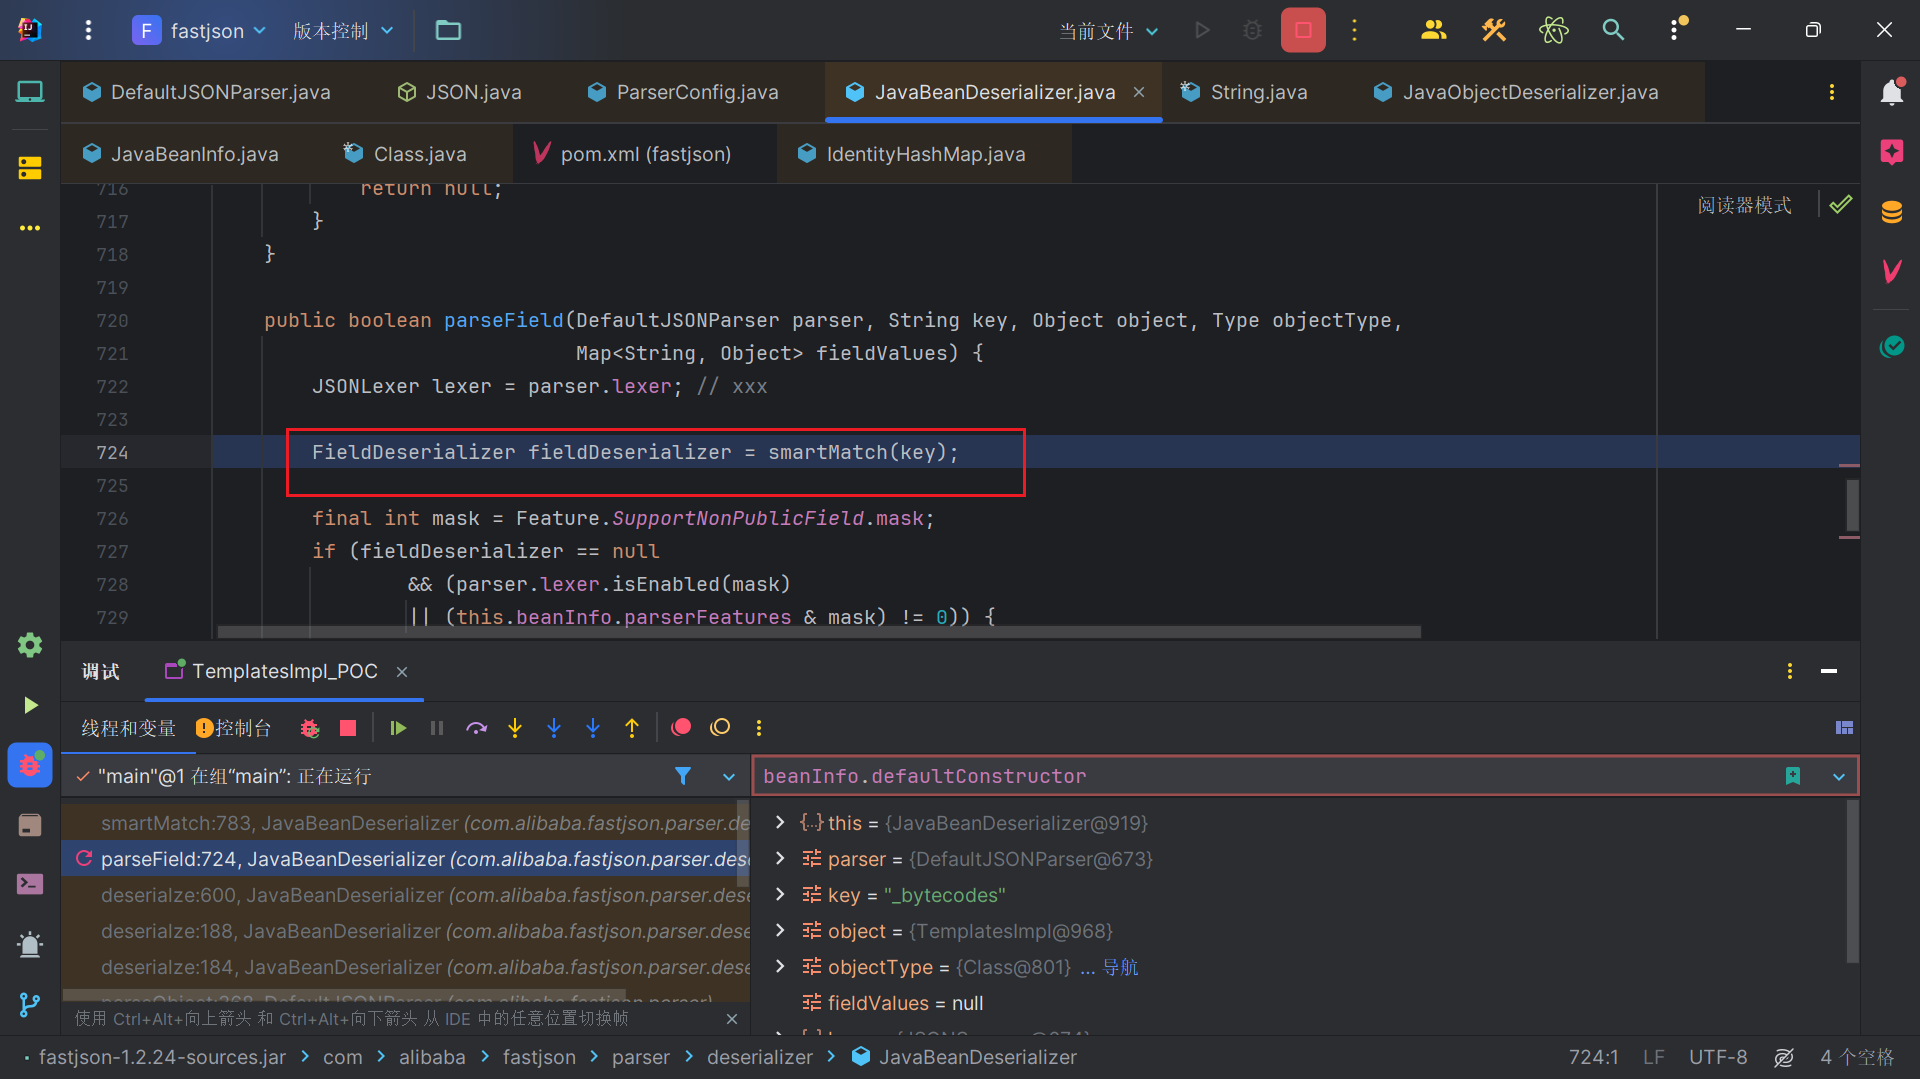Open the fastjson project dropdown
The height and width of the screenshot is (1079, 1920).
coord(200,31)
